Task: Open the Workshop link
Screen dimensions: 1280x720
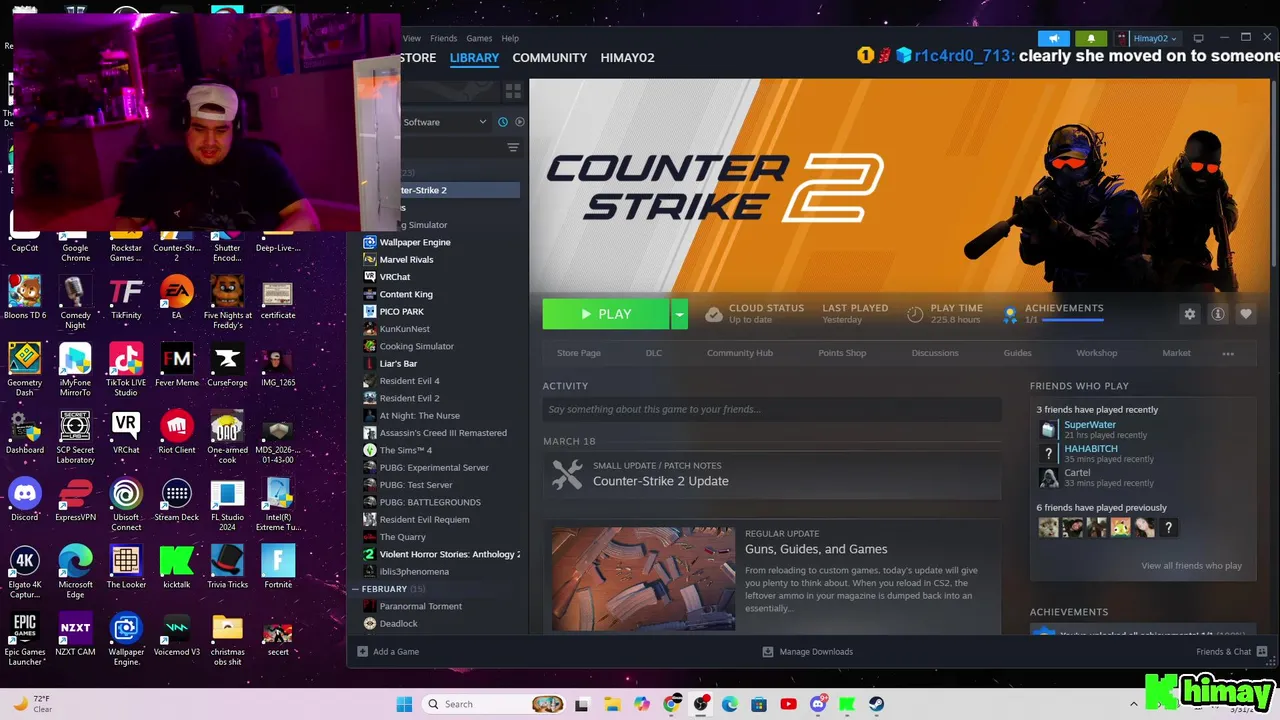Action: pyautogui.click(x=1096, y=353)
